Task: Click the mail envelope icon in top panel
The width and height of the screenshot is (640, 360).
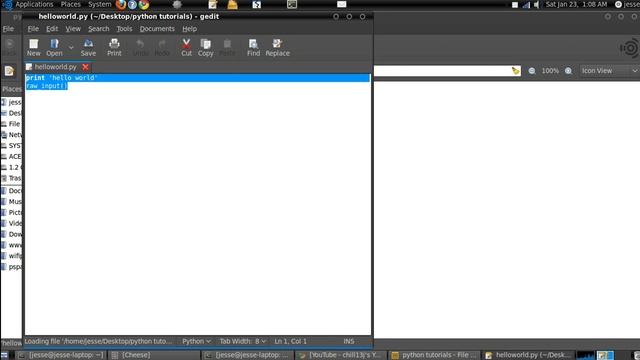Action: pyautogui.click(x=342, y=4)
